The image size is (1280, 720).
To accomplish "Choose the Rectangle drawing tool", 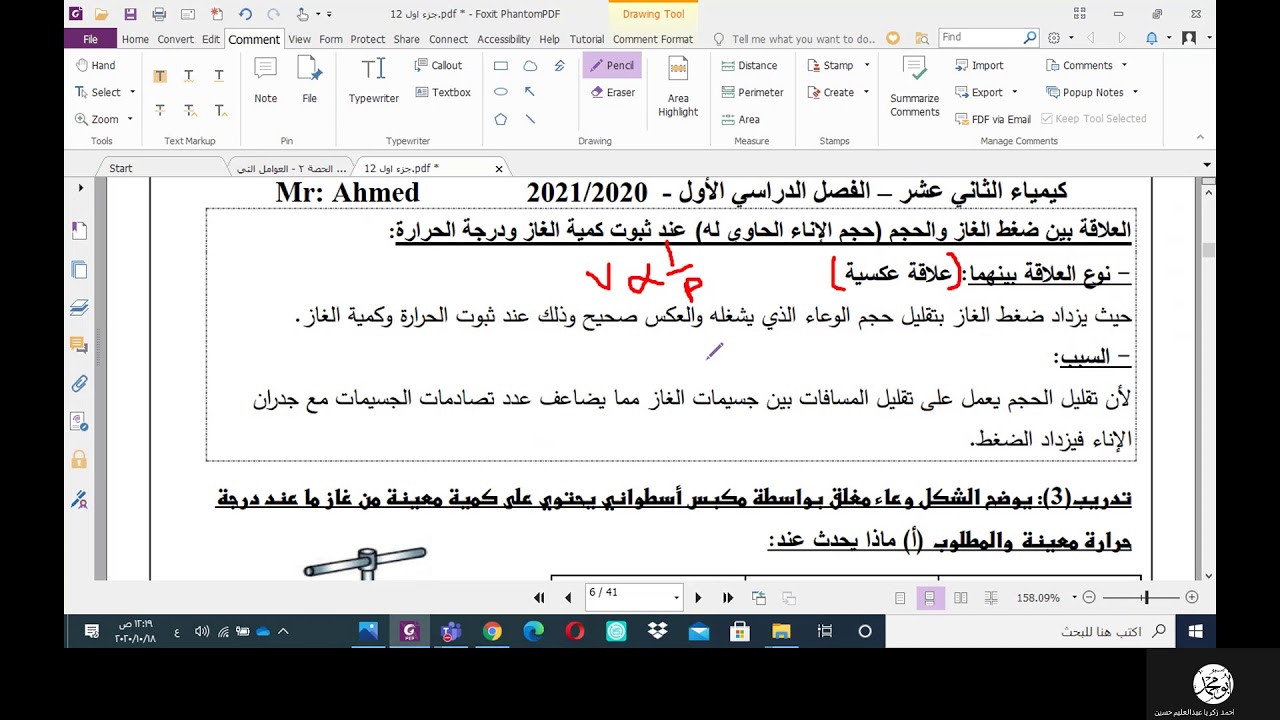I will (x=500, y=66).
